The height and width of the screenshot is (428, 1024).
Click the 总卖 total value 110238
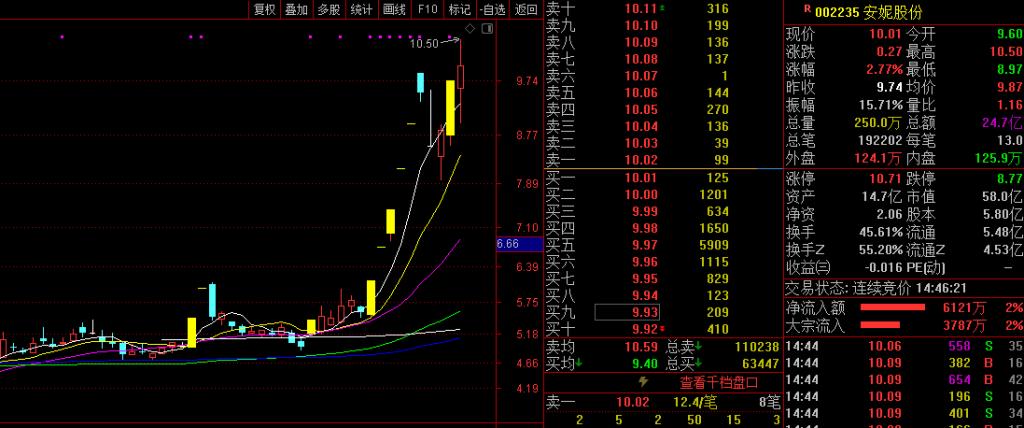coord(756,348)
